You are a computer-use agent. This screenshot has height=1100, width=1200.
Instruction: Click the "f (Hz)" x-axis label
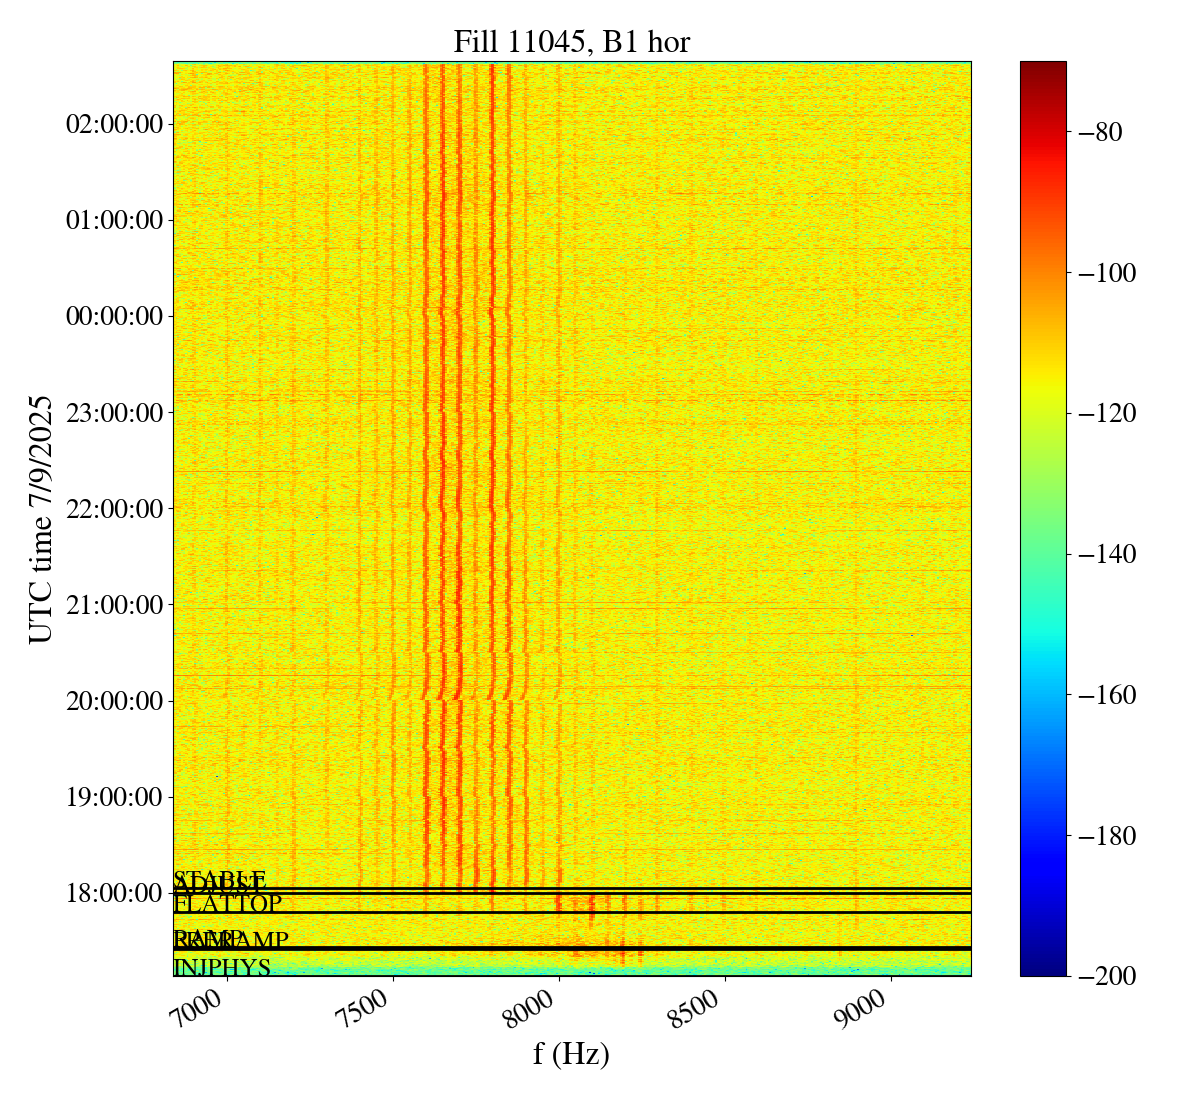click(x=571, y=1053)
